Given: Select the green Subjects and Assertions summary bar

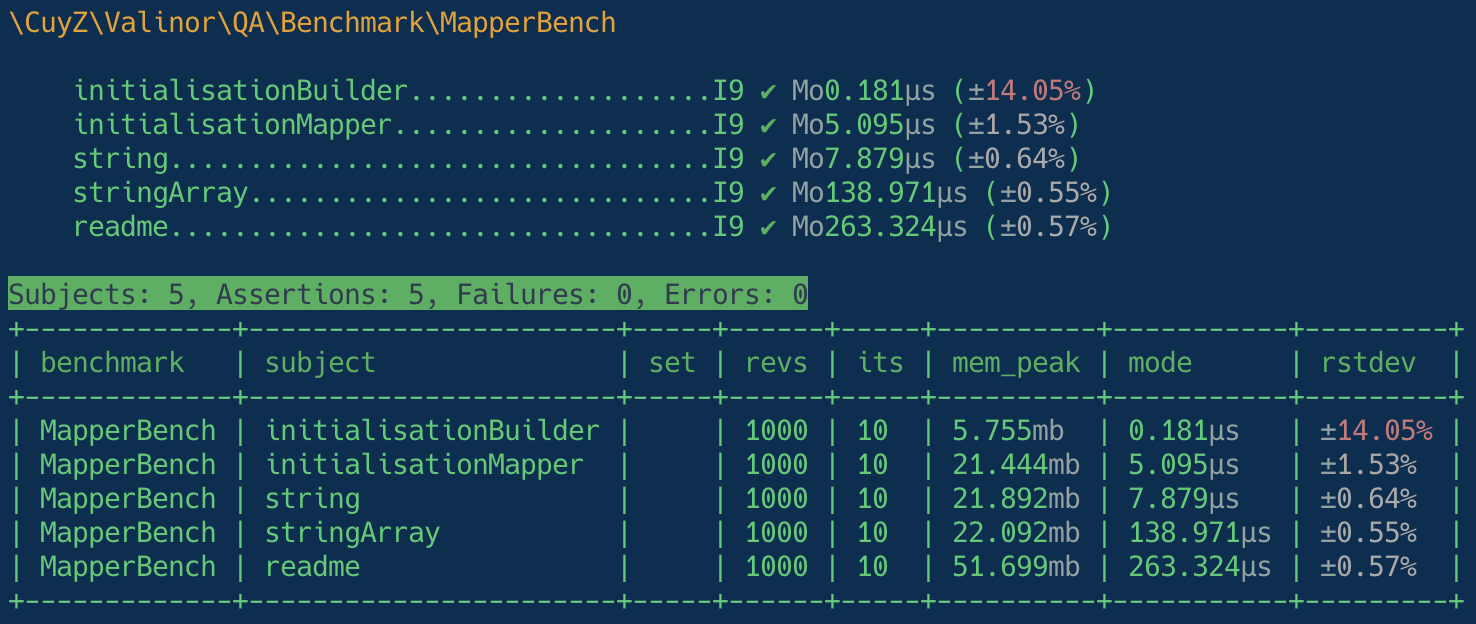Looking at the screenshot, I should pyautogui.click(x=408, y=295).
